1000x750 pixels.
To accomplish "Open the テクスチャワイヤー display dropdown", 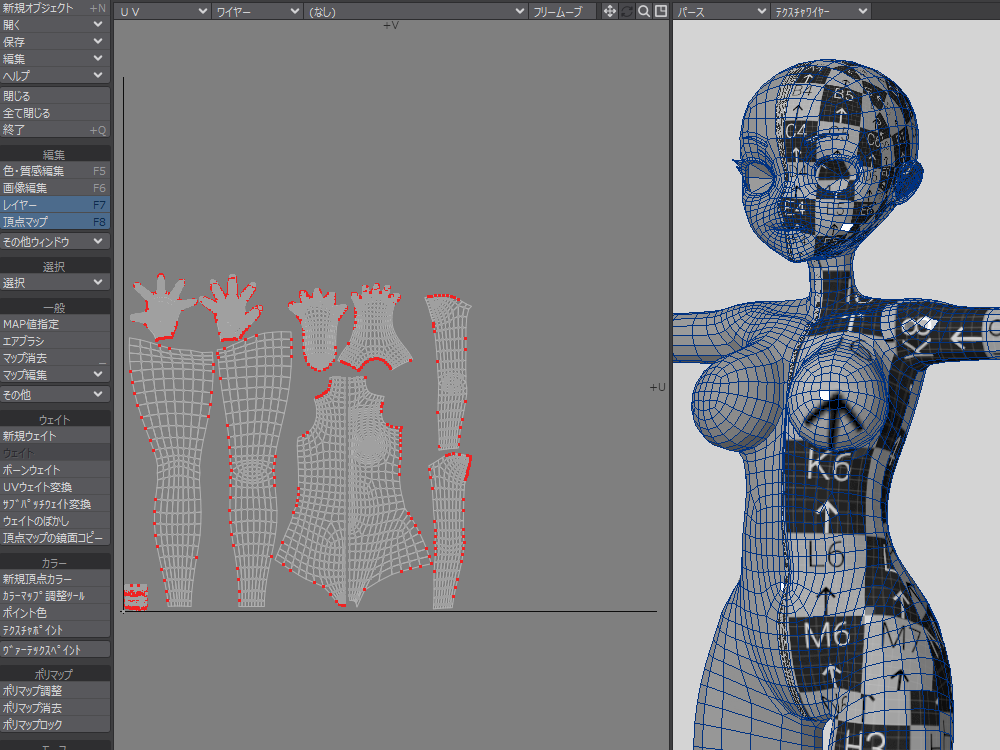I will 821,11.
